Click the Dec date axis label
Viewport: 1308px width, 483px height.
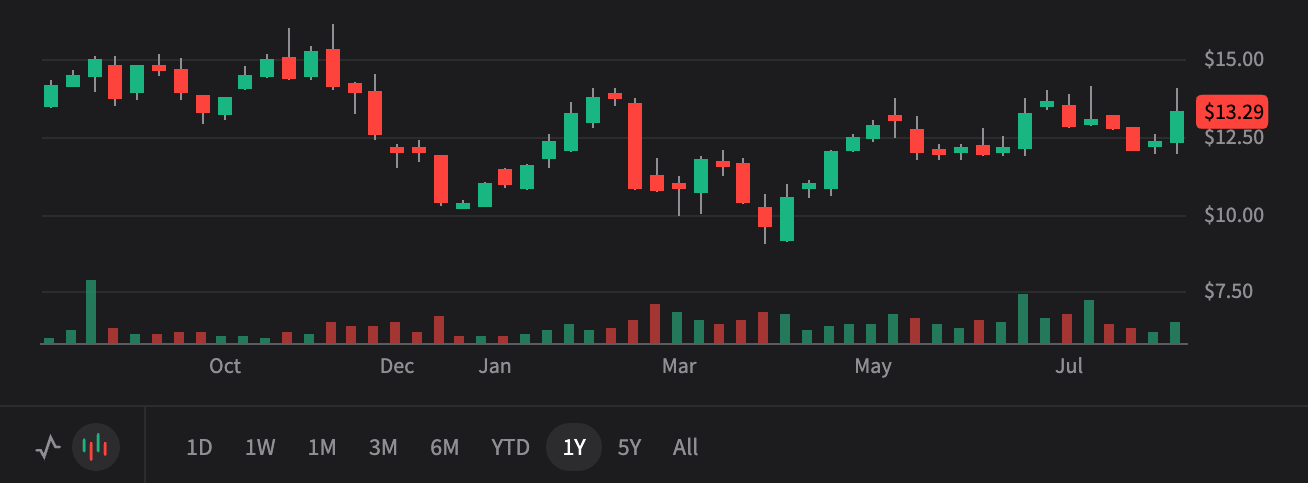[x=397, y=366]
